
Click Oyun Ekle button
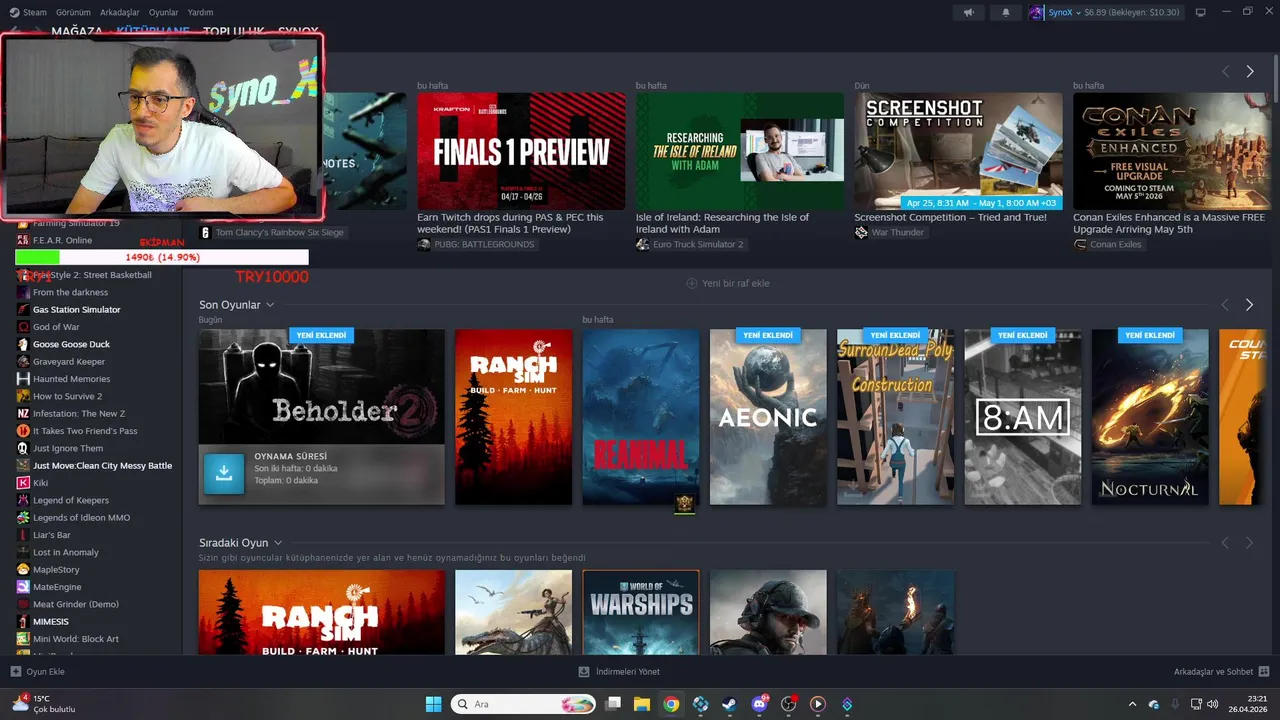tap(38, 672)
